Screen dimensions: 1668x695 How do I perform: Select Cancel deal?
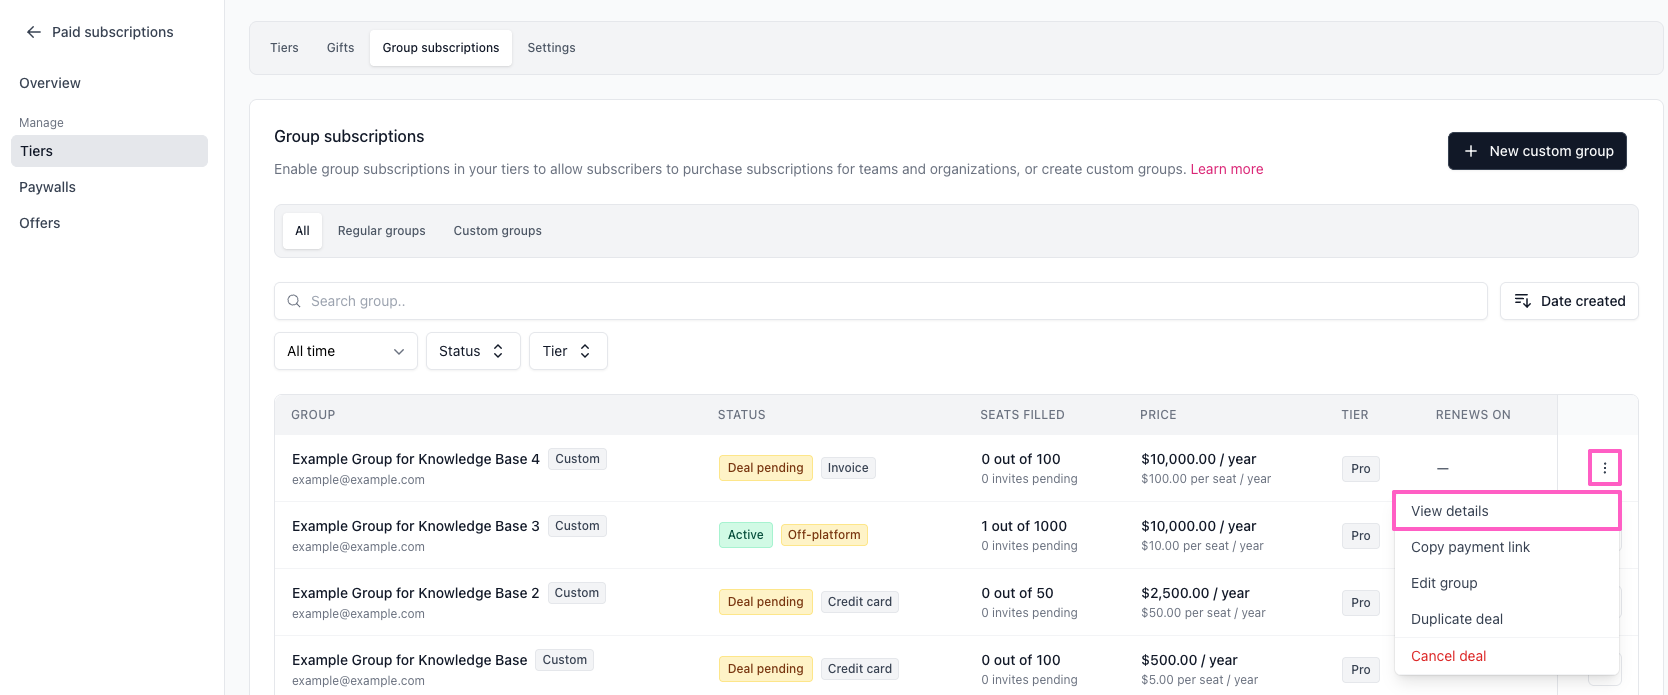tap(1507, 656)
